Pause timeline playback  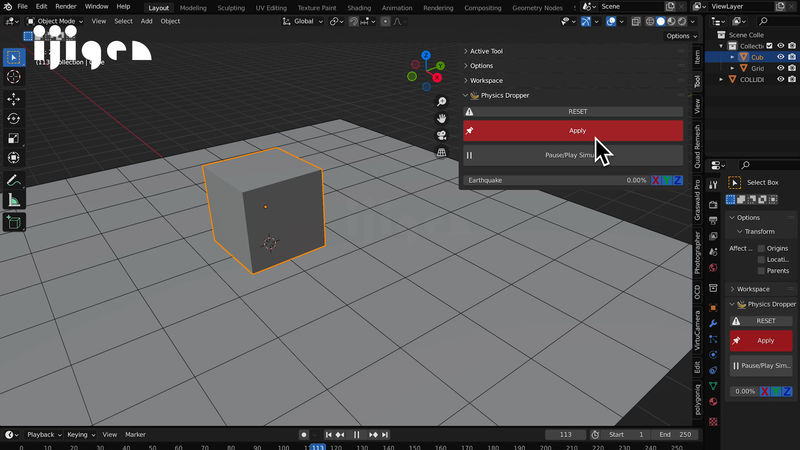[x=357, y=435]
